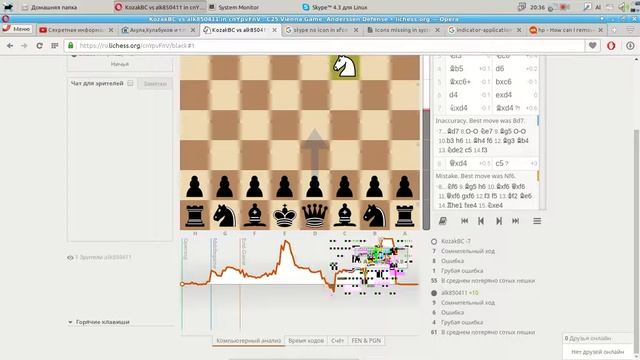
Task: Switch to the FEN & PGN tab
Action: click(366, 340)
